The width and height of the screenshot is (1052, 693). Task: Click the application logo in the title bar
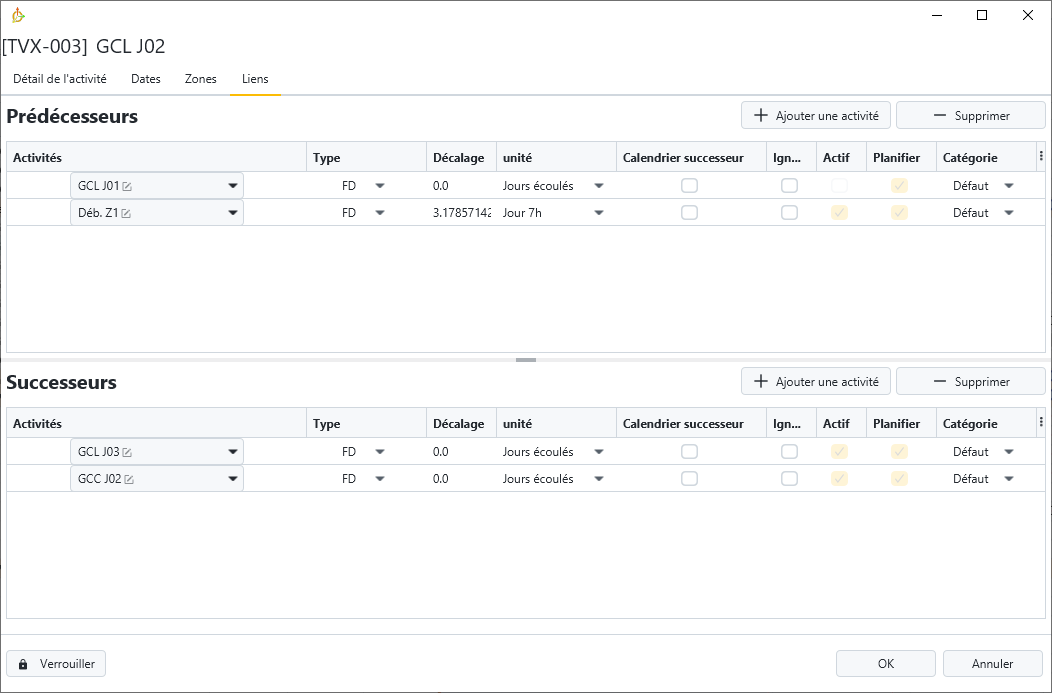[18, 15]
